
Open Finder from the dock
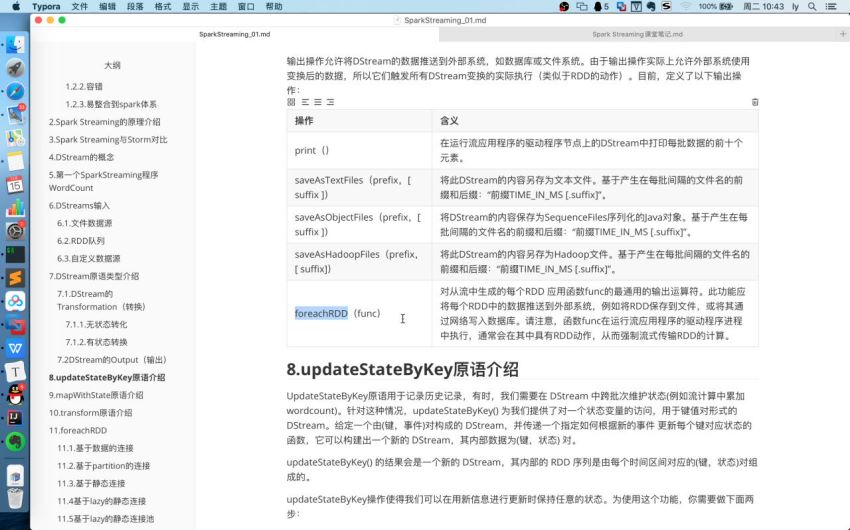click(x=15, y=44)
